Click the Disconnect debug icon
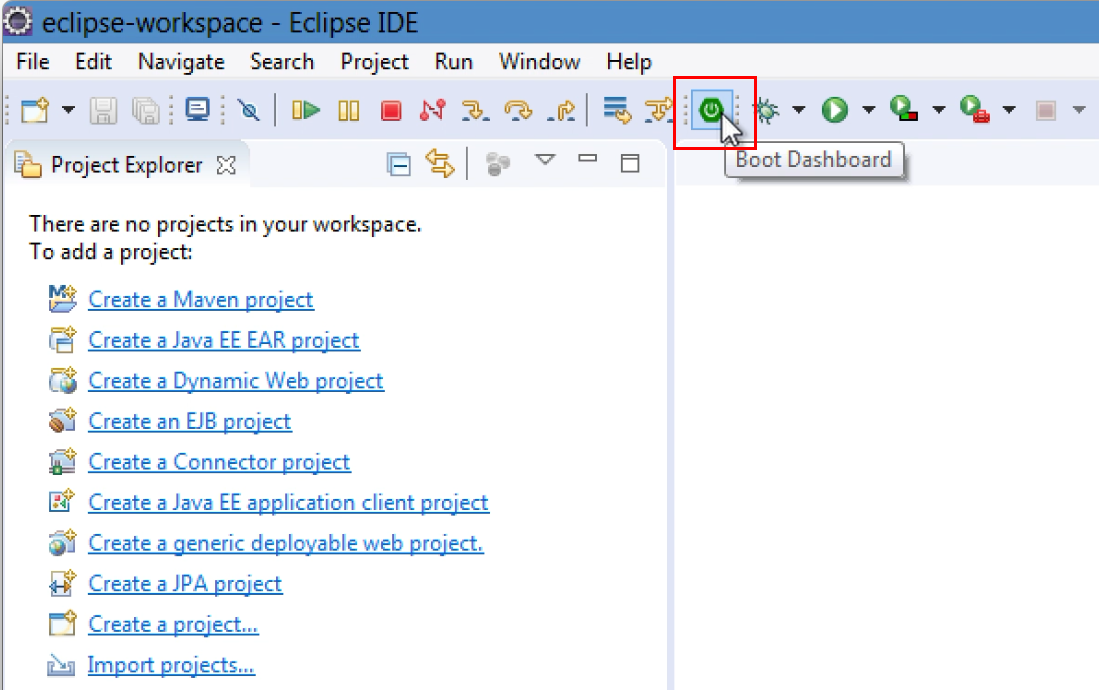The height and width of the screenshot is (690, 1099). point(432,111)
